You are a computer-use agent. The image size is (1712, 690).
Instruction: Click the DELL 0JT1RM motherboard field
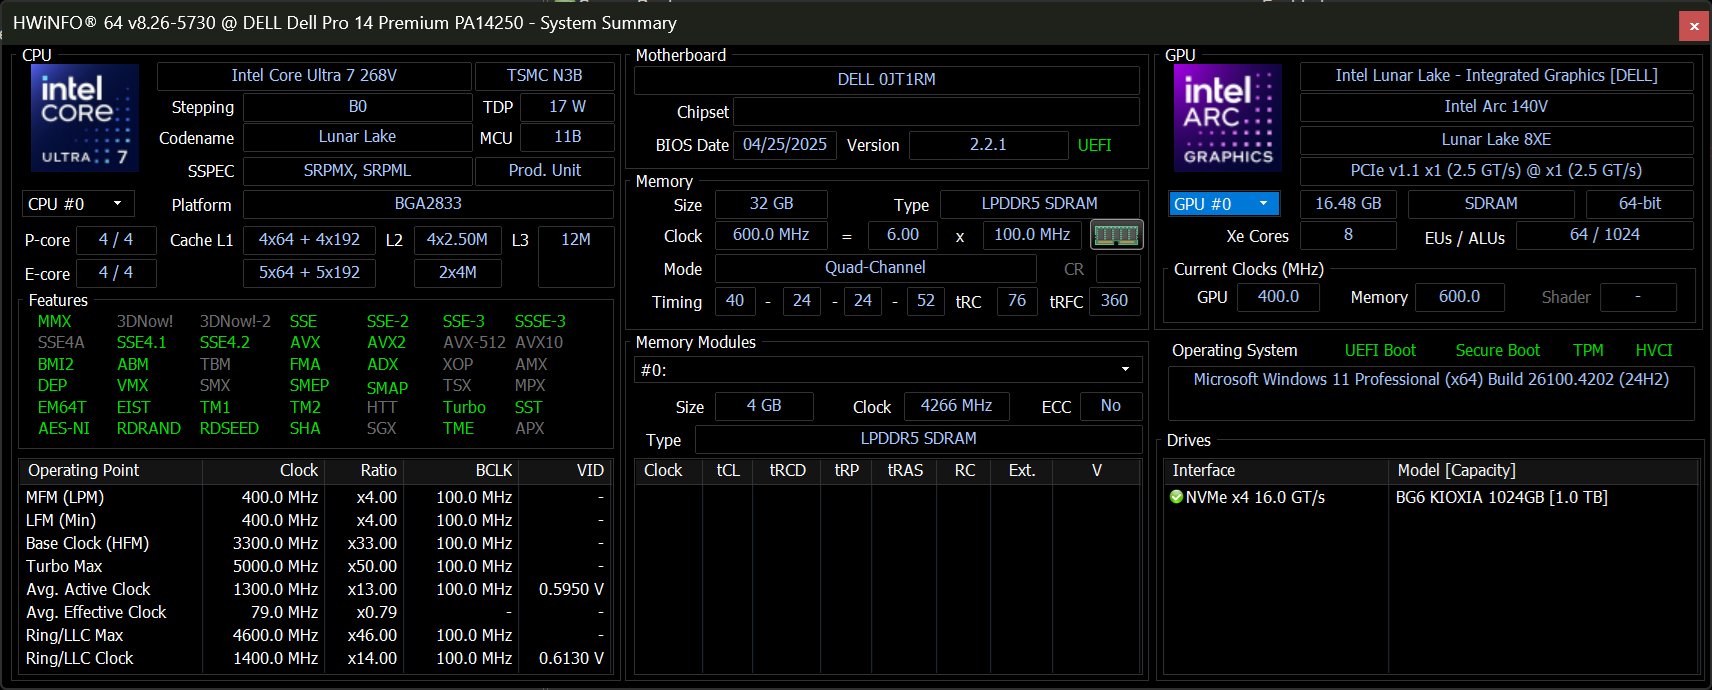pyautogui.click(x=887, y=80)
